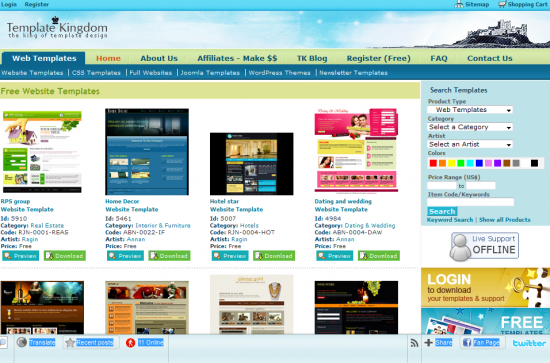Click the Translate globe icon
Screen dimensions: 550x363
coord(22,342)
